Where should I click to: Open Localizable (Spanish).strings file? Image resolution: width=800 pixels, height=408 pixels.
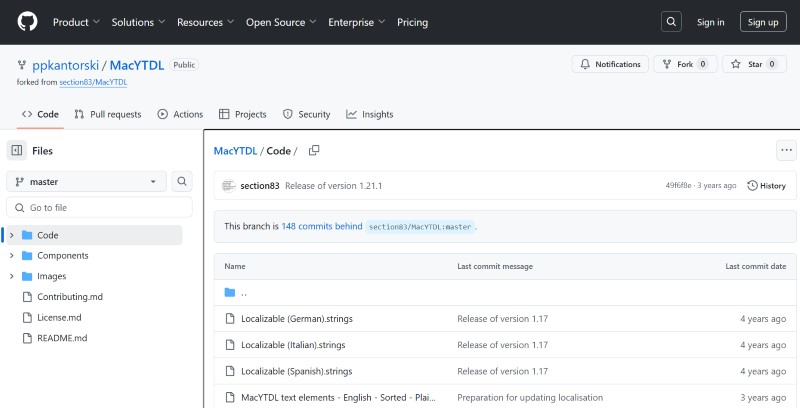point(296,371)
